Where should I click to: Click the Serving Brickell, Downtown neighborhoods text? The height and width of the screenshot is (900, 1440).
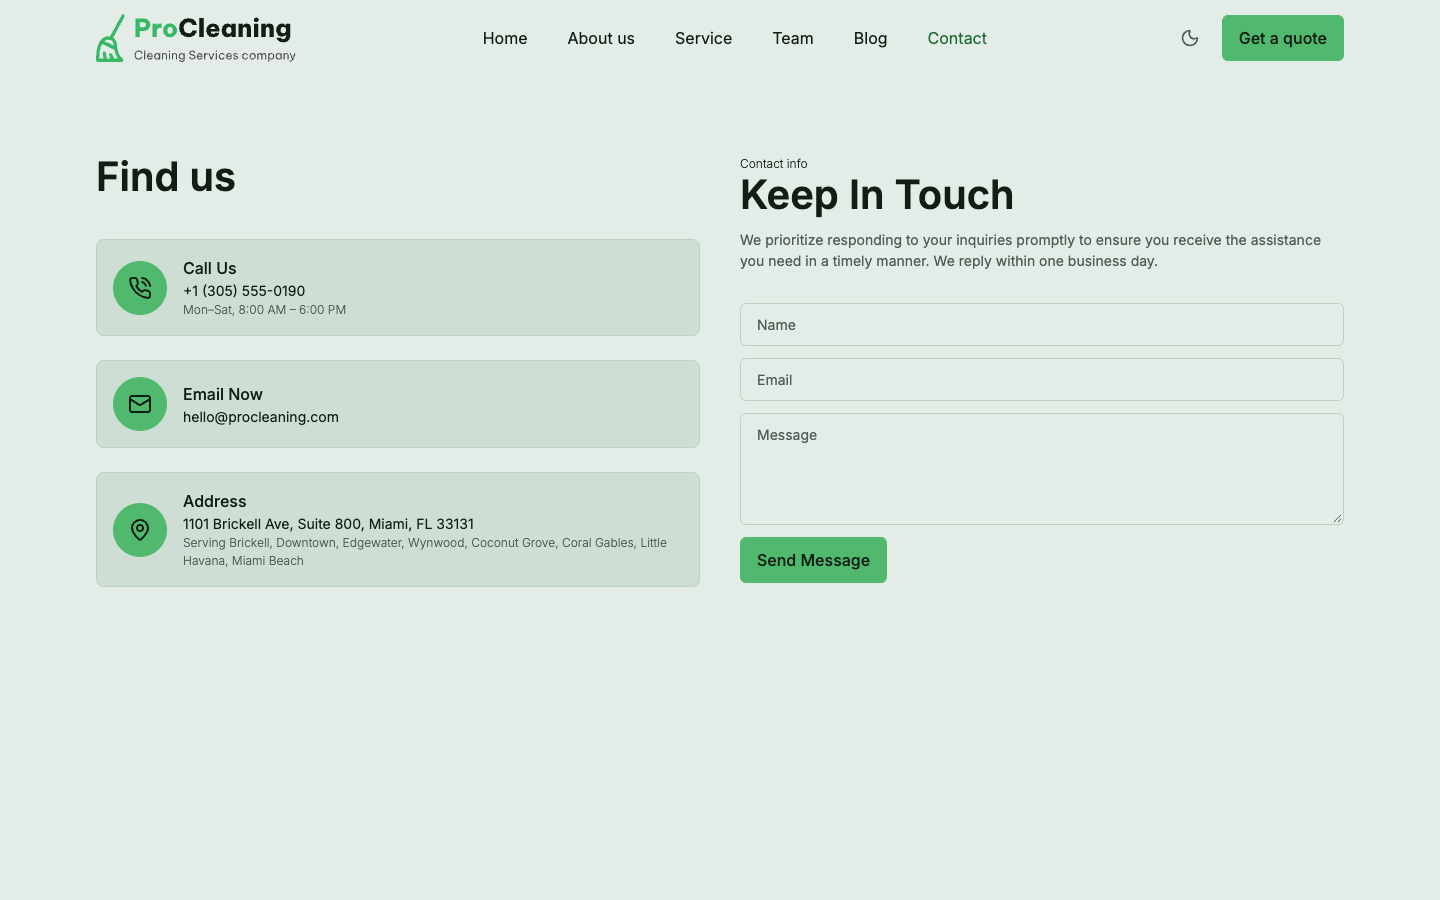point(425,552)
